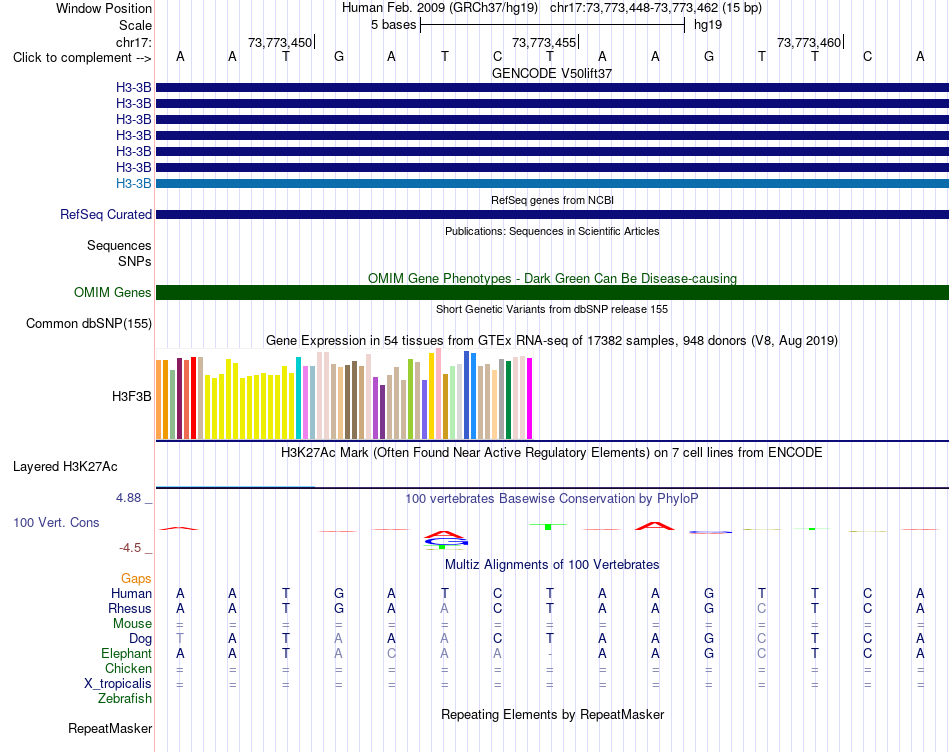Open the GENCODE V50lift37 track title
Image resolution: width=950 pixels, height=752 pixels.
tap(552, 73)
